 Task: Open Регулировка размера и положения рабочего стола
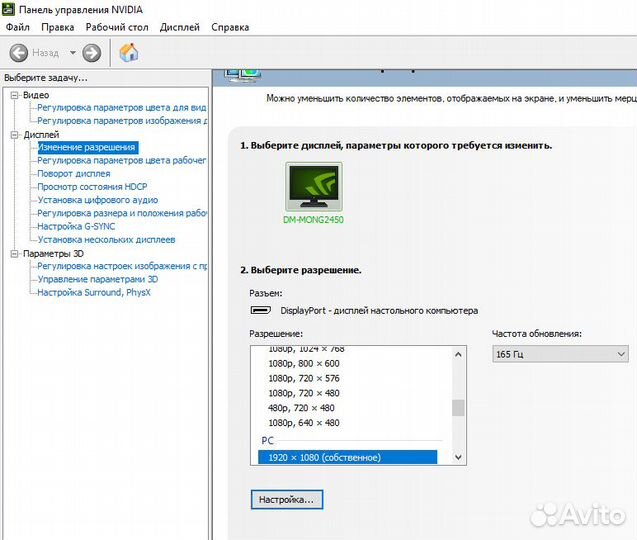[122, 213]
